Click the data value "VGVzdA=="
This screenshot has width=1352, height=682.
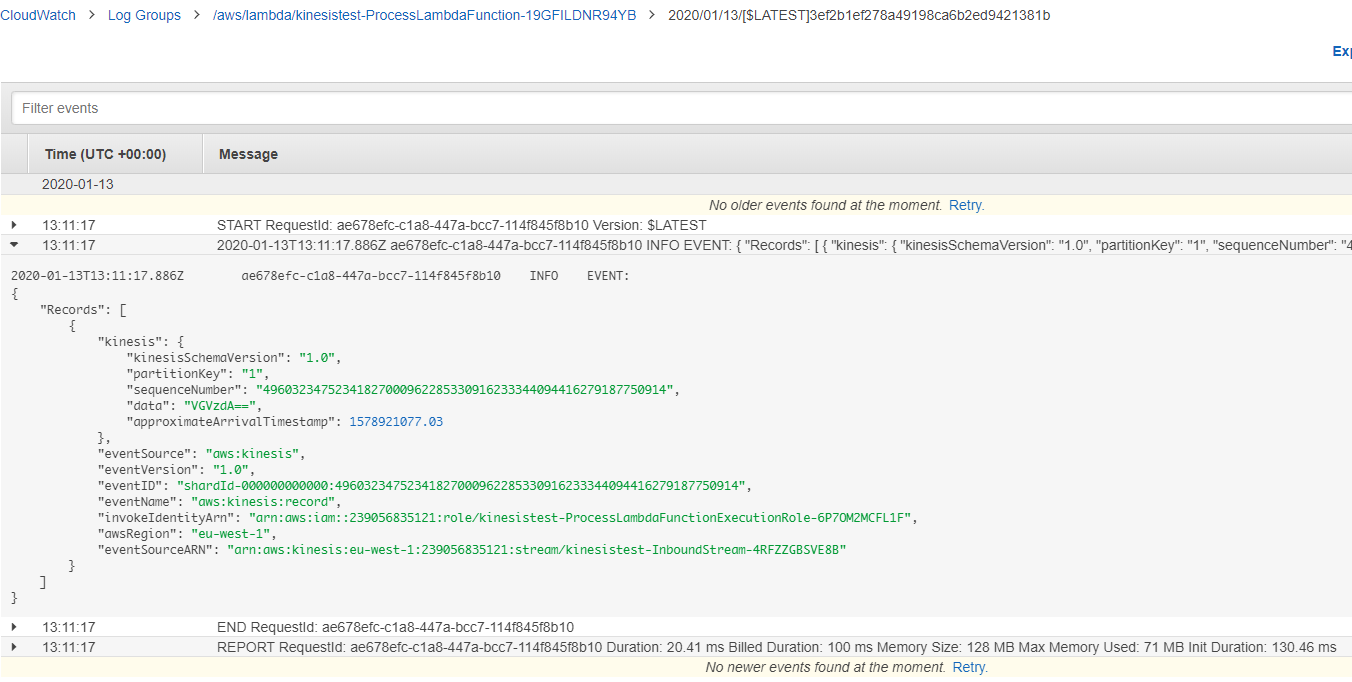click(x=221, y=406)
